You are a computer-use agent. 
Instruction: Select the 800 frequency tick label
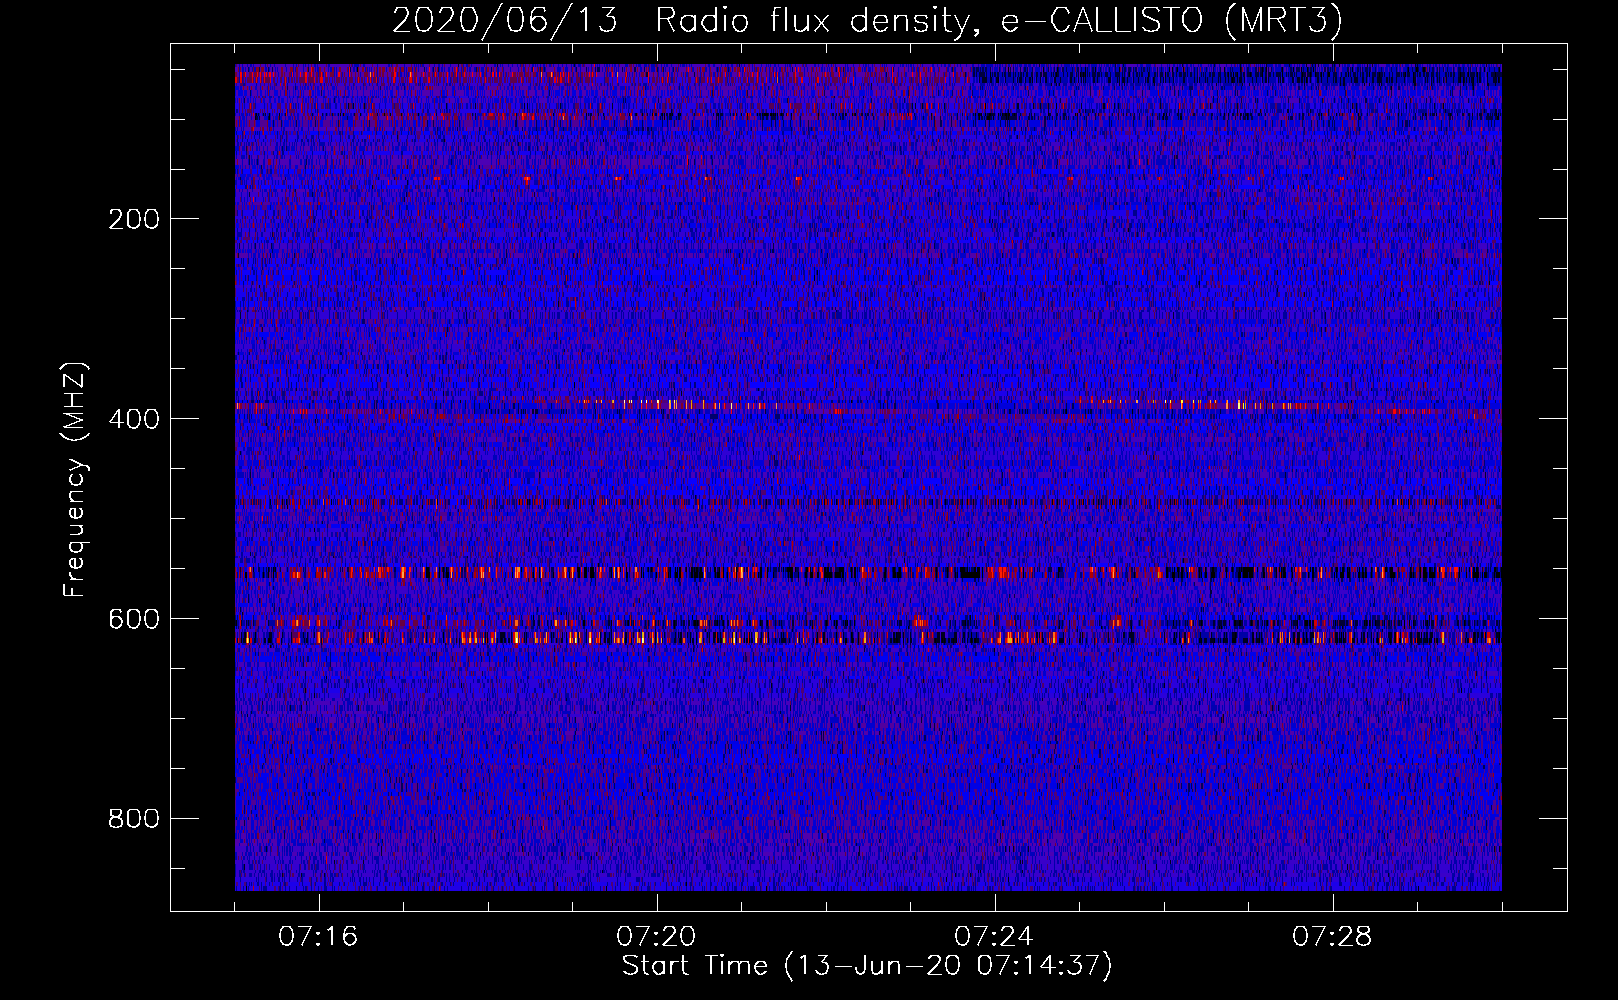[134, 819]
